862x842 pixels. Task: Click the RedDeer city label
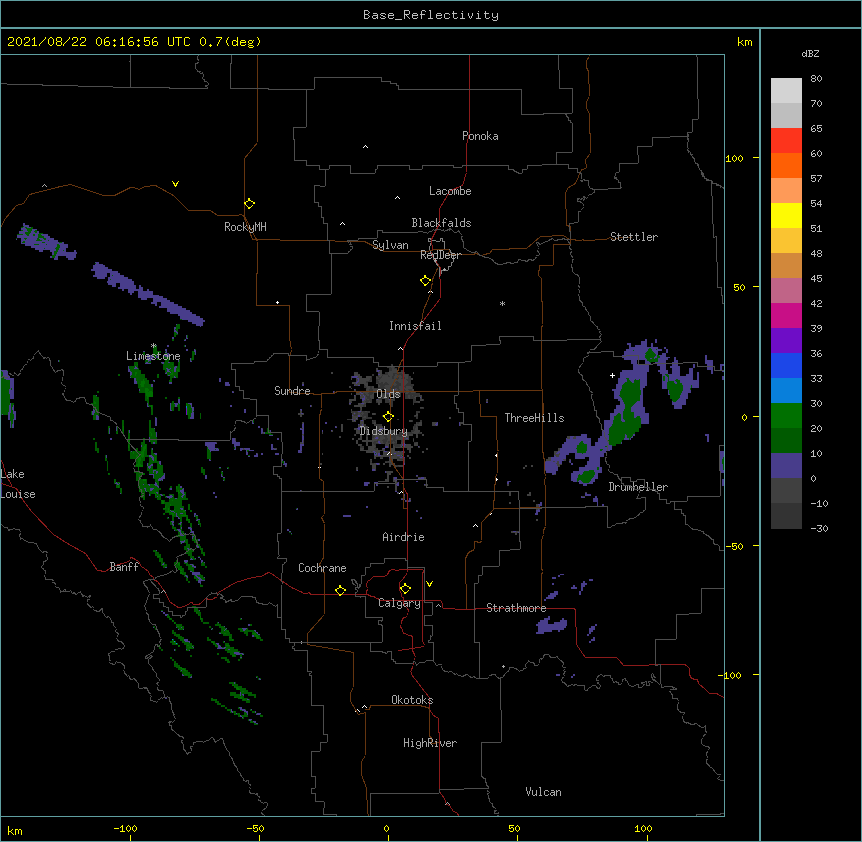440,255
